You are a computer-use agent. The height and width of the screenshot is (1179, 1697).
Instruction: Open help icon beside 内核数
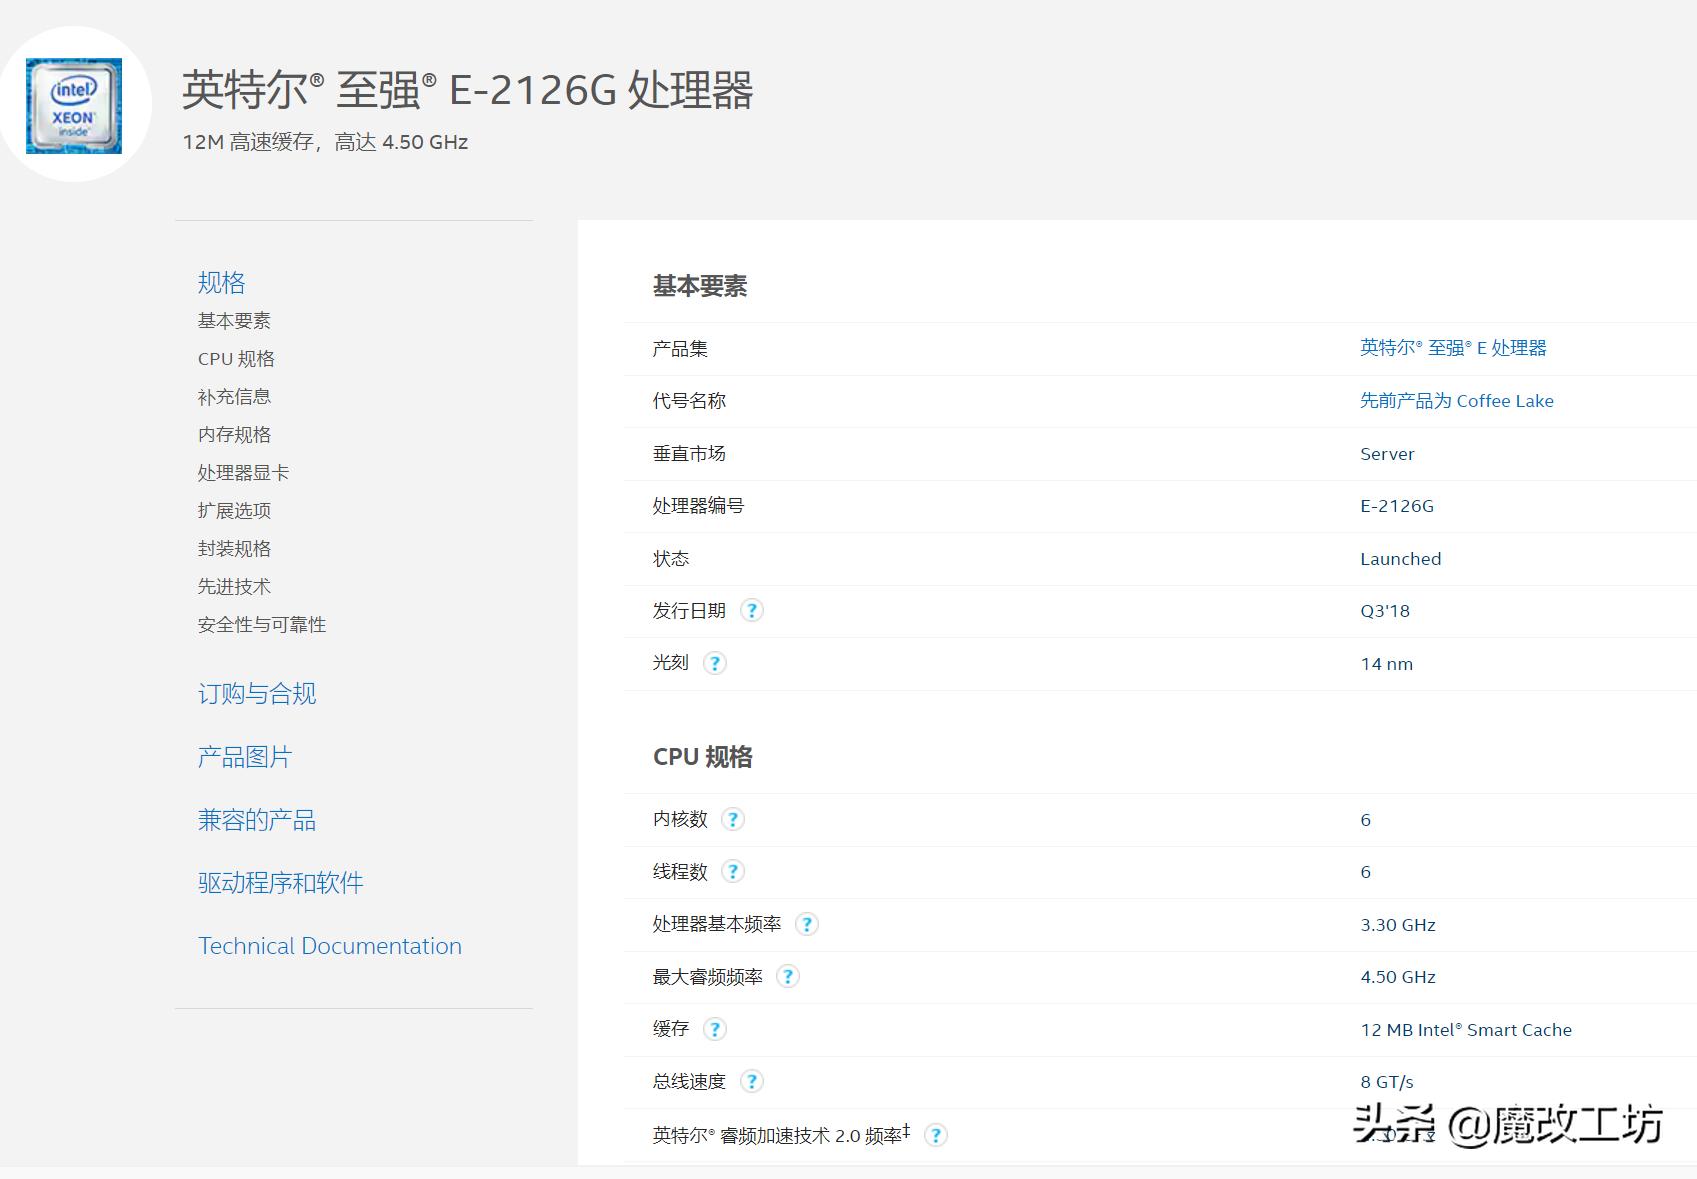point(733,819)
